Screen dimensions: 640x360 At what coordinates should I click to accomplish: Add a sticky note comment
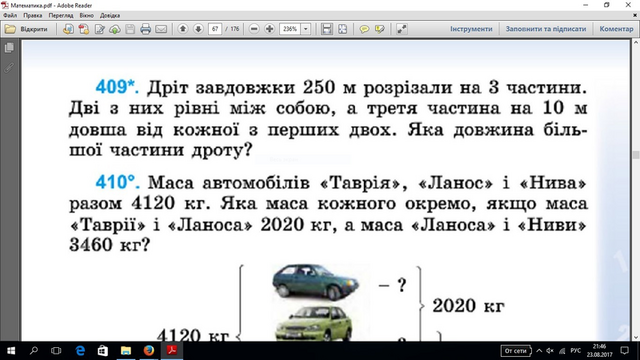click(x=364, y=29)
